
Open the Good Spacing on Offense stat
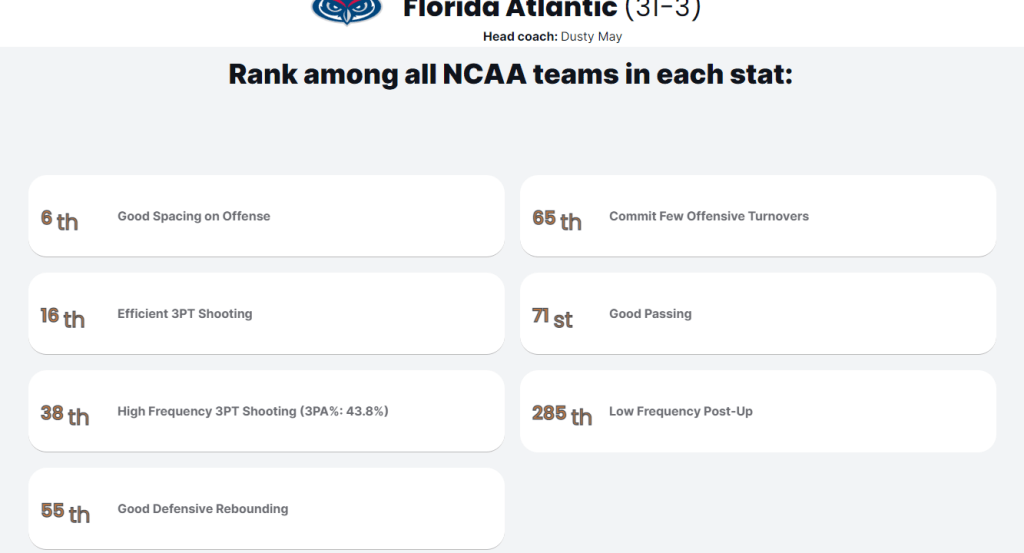pos(194,216)
